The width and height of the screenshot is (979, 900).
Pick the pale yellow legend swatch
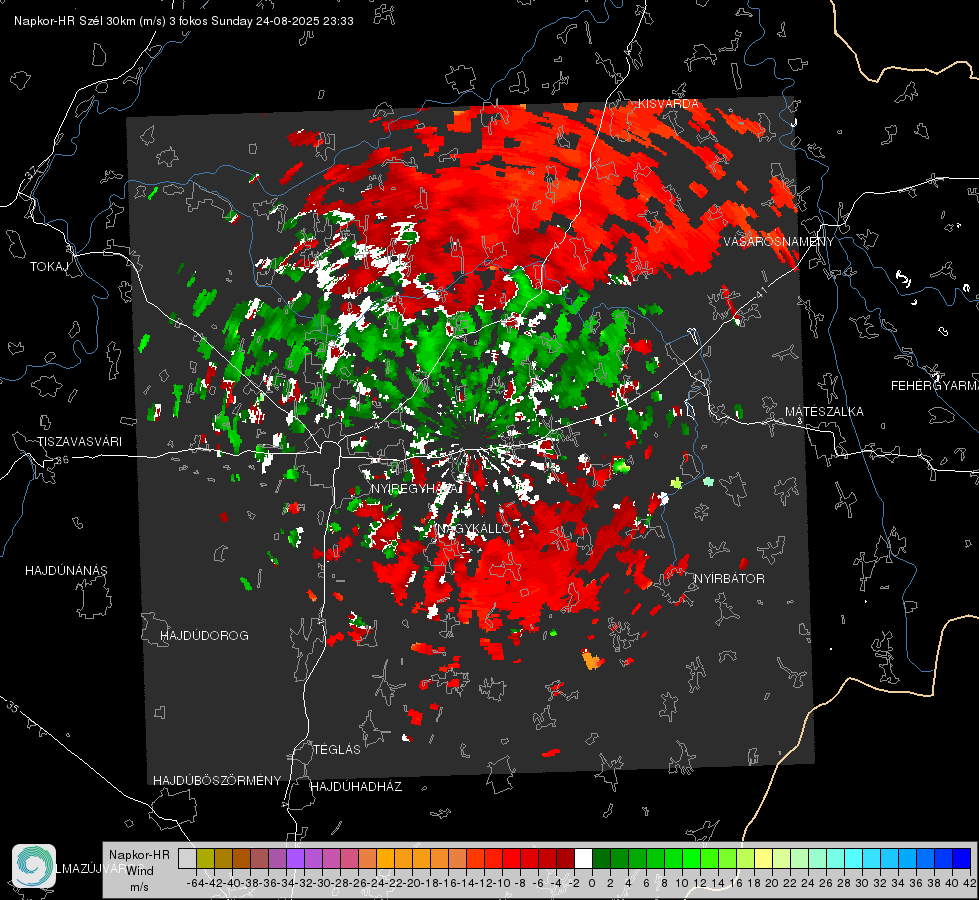point(764,858)
